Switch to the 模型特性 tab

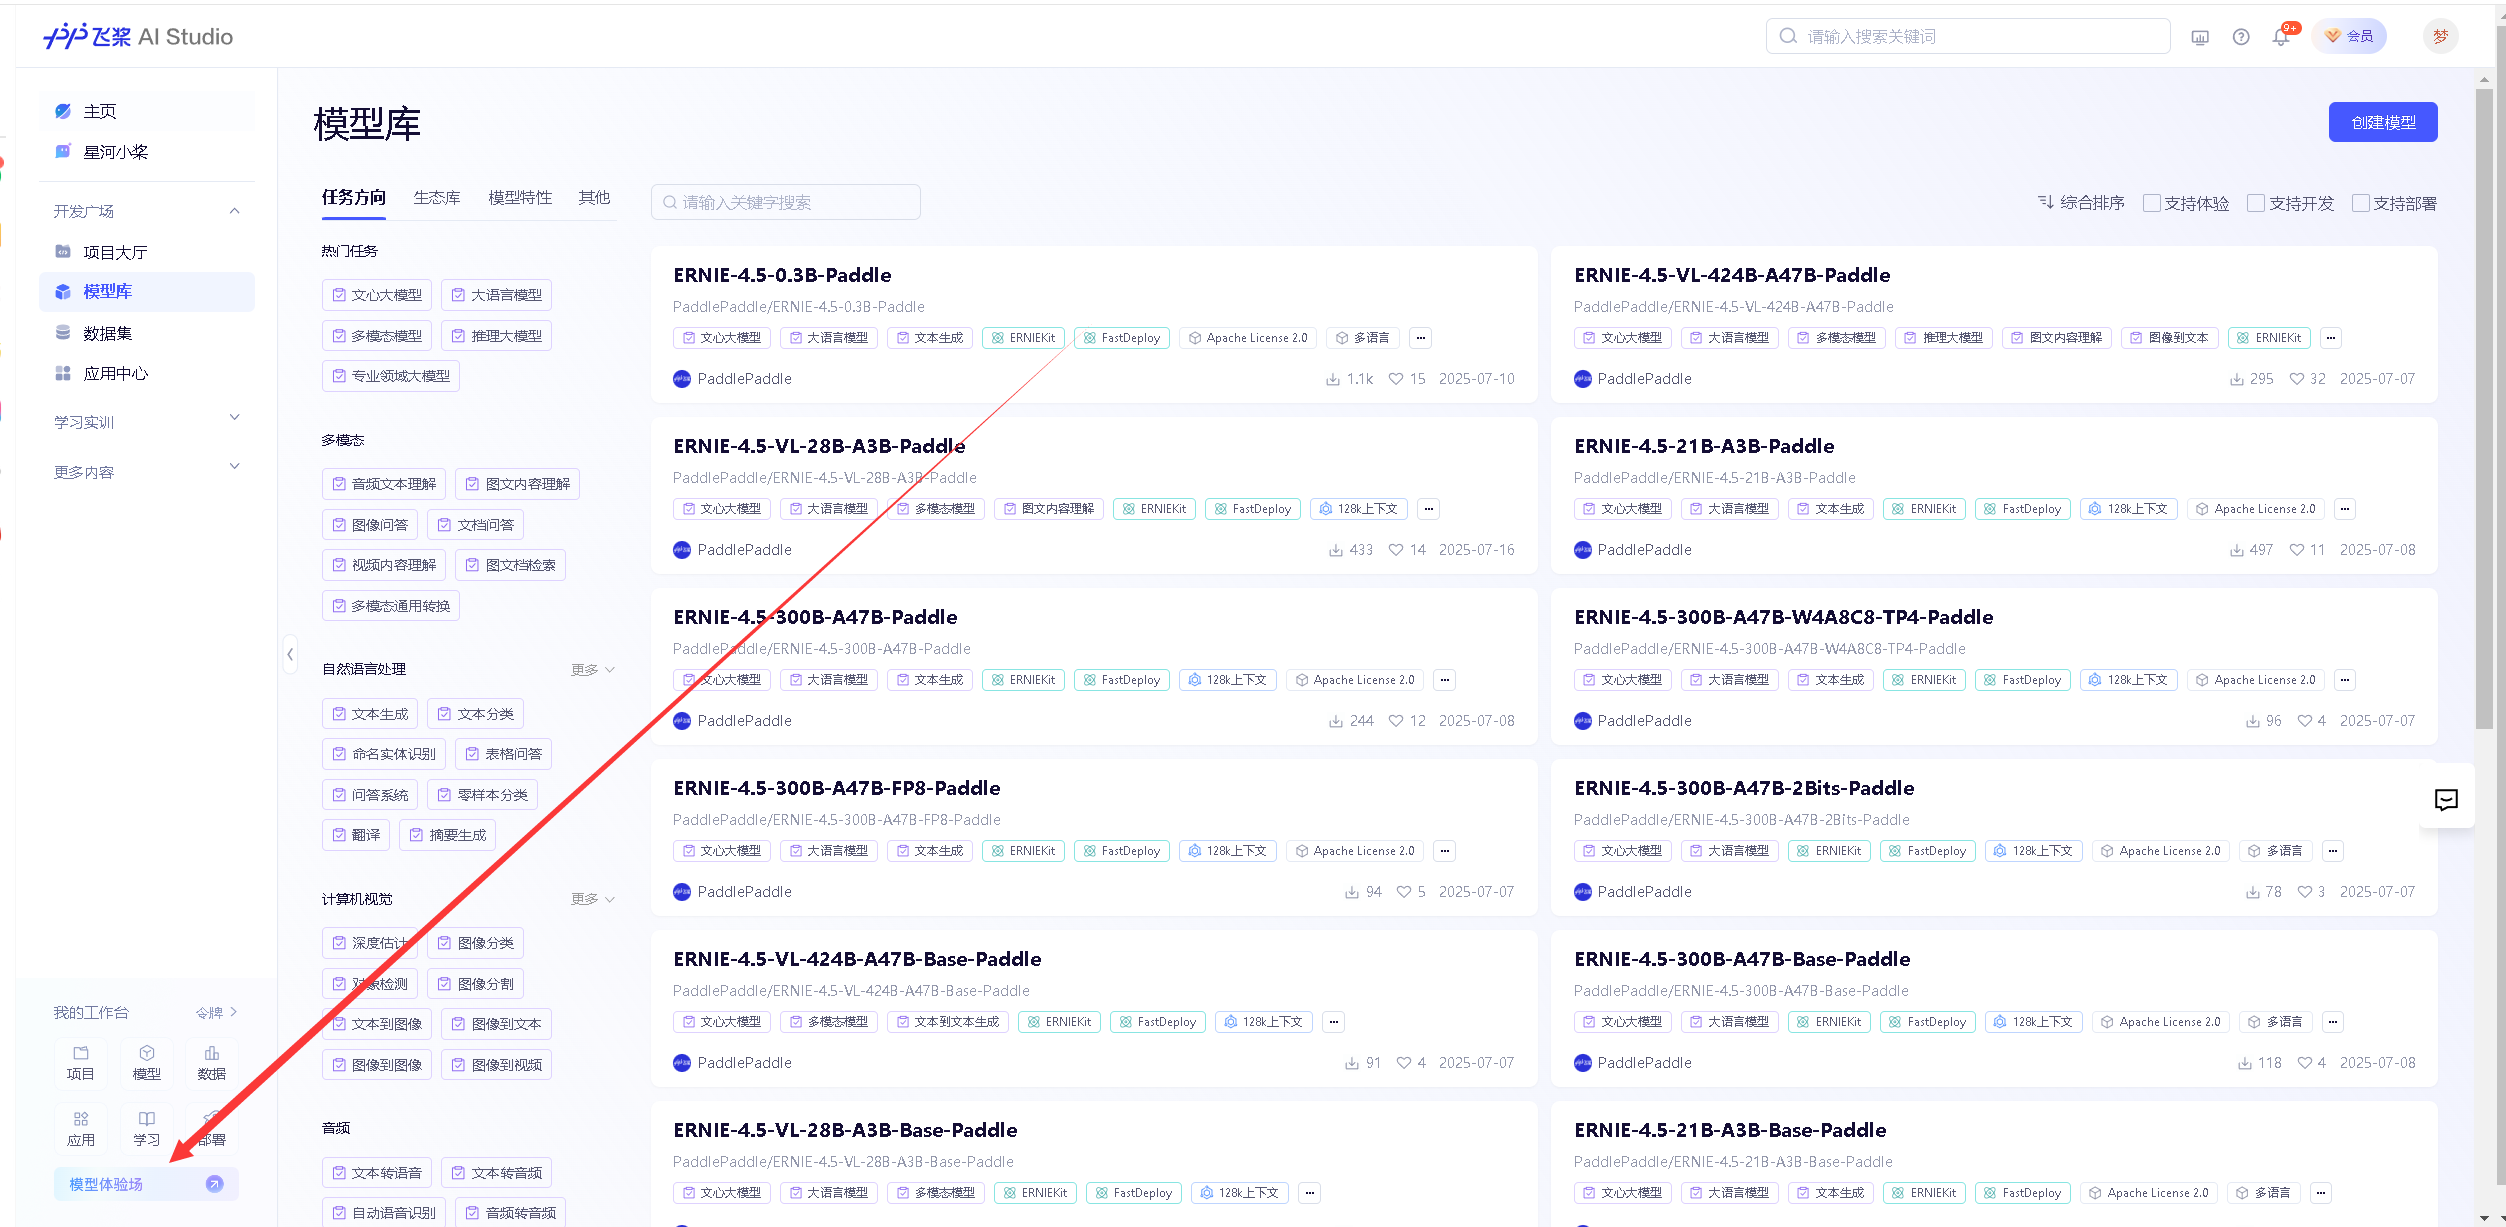(x=520, y=198)
